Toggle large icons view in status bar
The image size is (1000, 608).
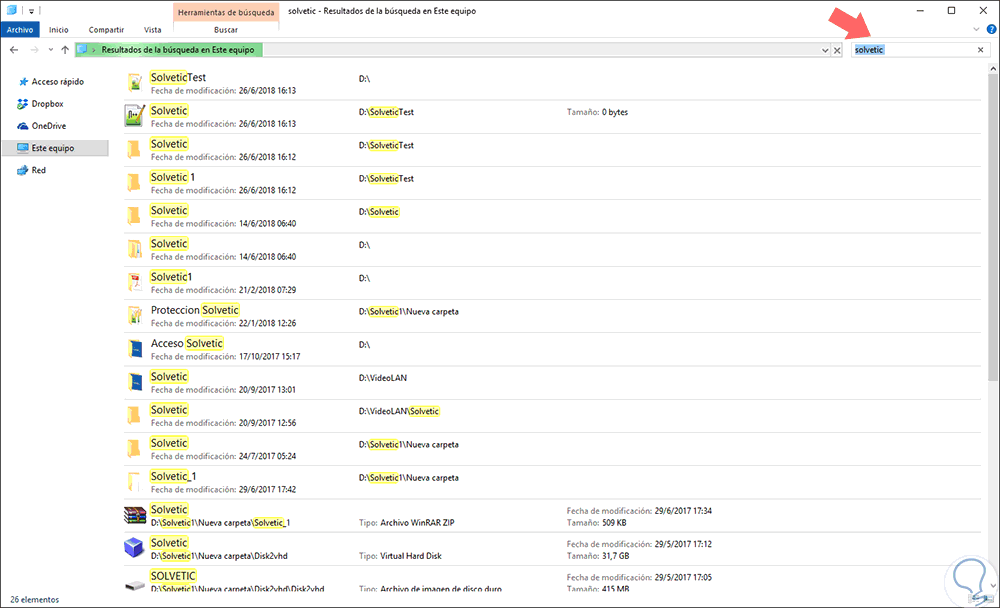coord(988,599)
